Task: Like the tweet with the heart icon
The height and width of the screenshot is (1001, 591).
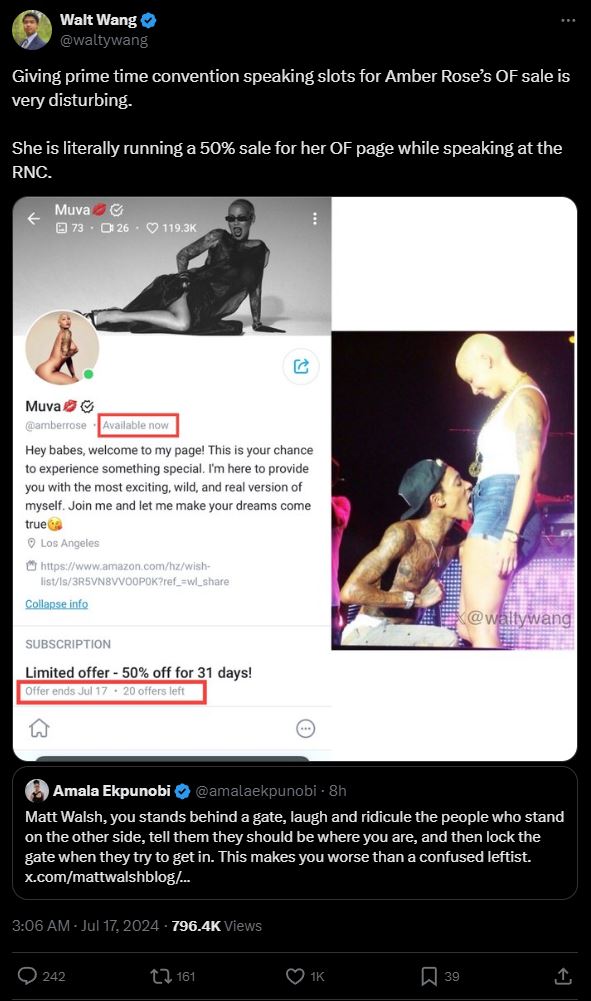Action: tap(295, 975)
